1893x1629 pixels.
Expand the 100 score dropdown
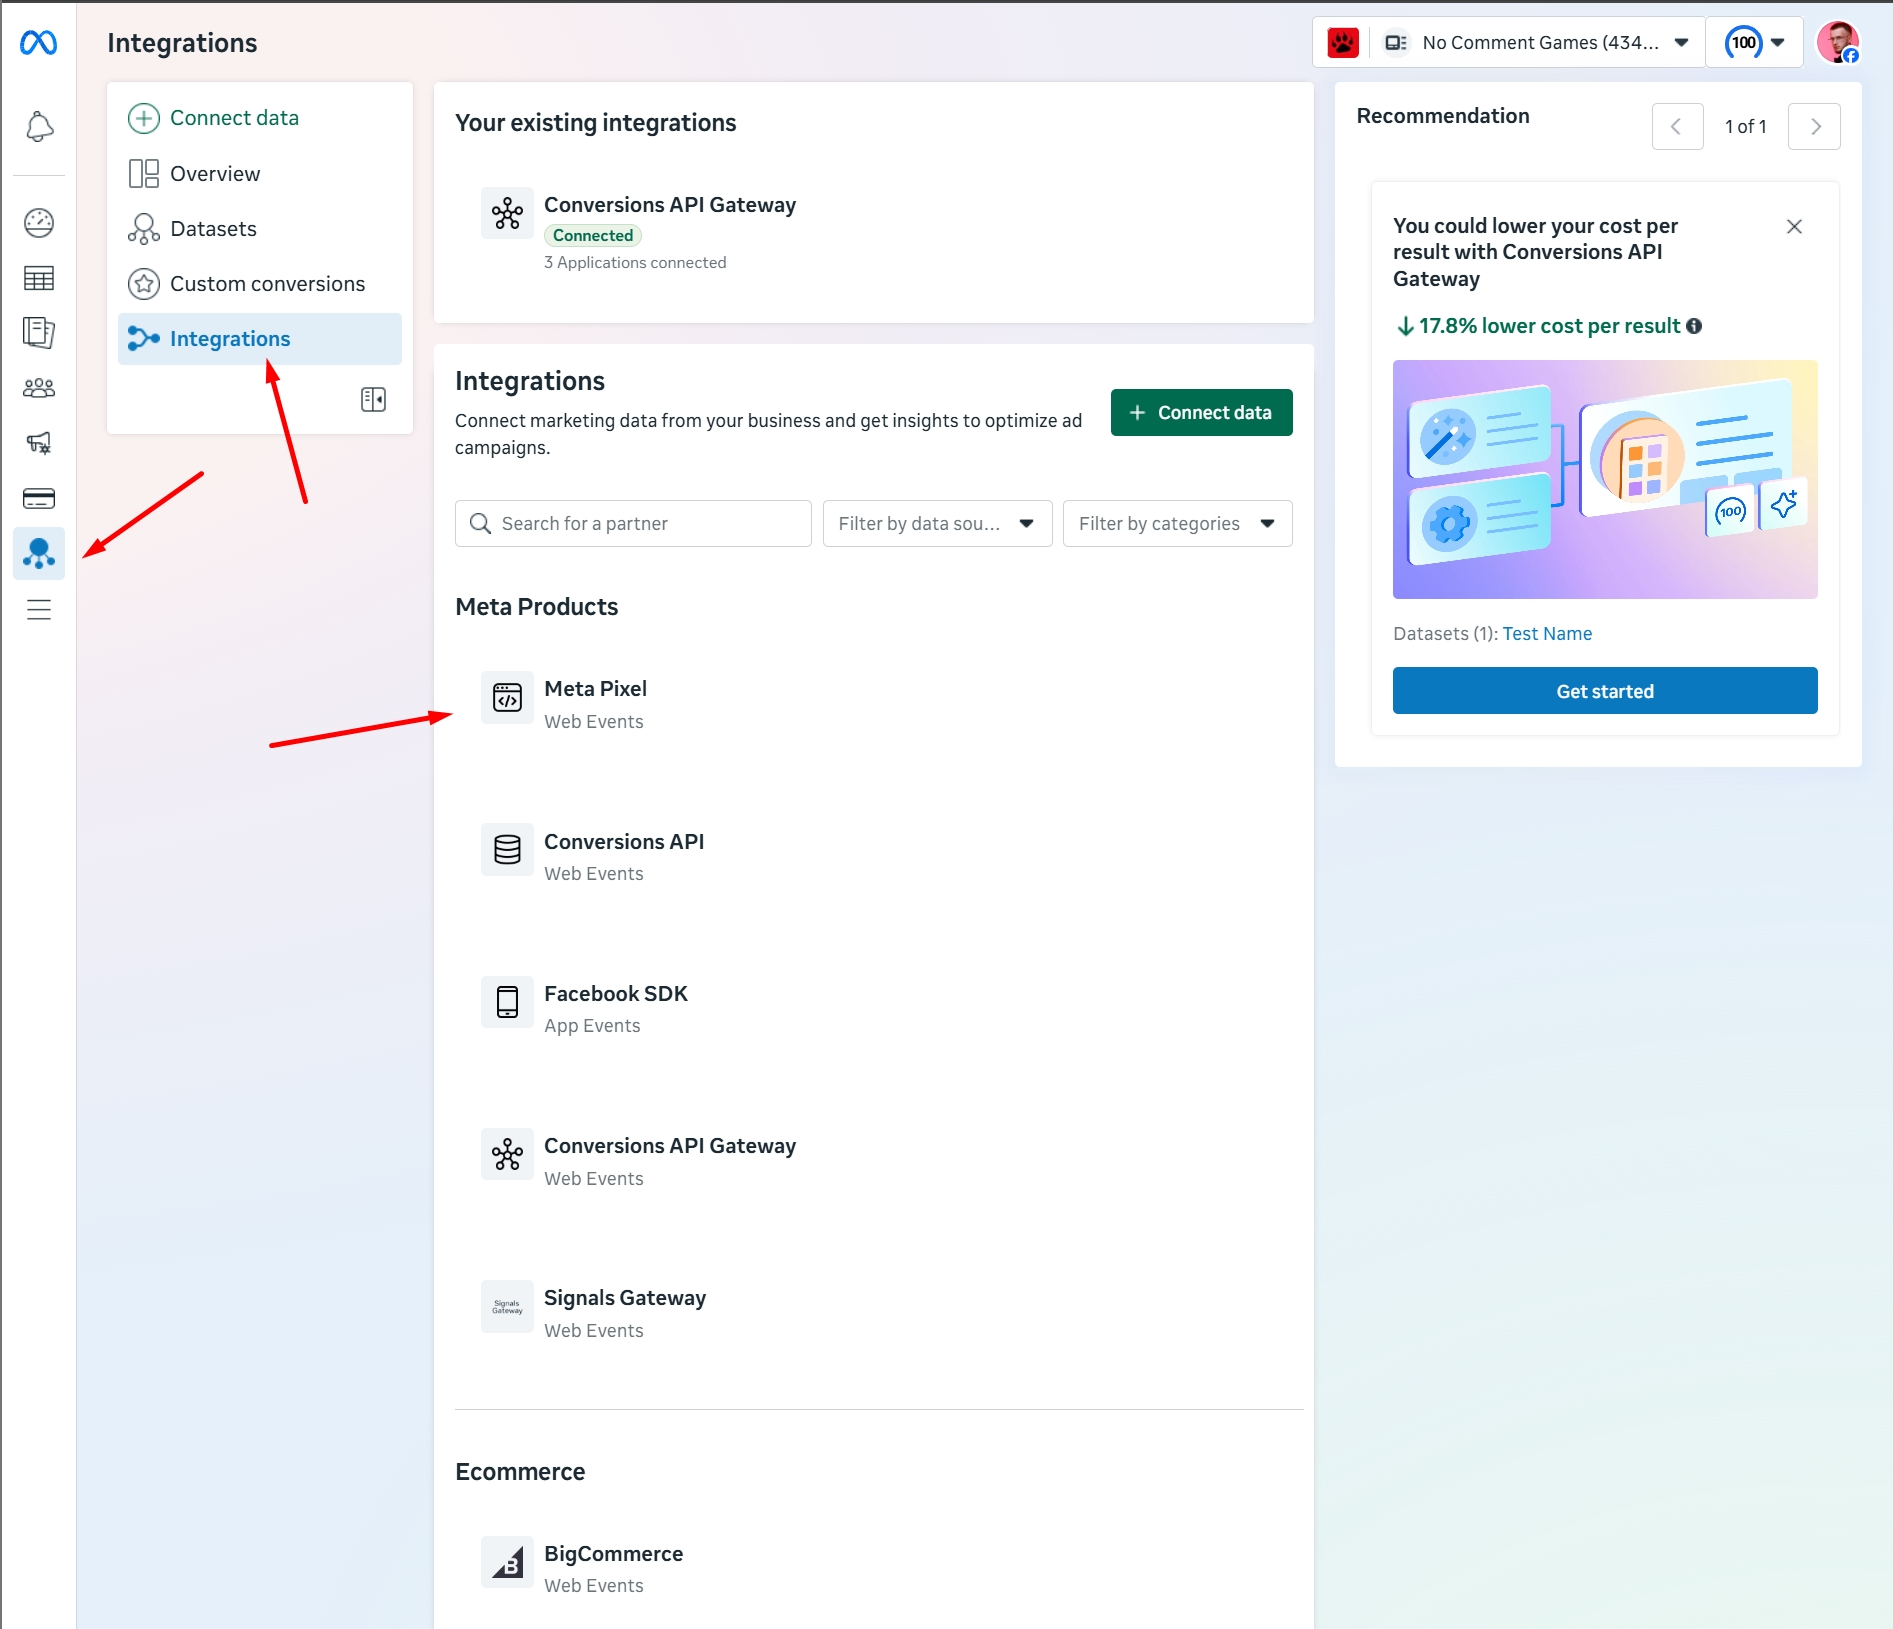click(1755, 42)
